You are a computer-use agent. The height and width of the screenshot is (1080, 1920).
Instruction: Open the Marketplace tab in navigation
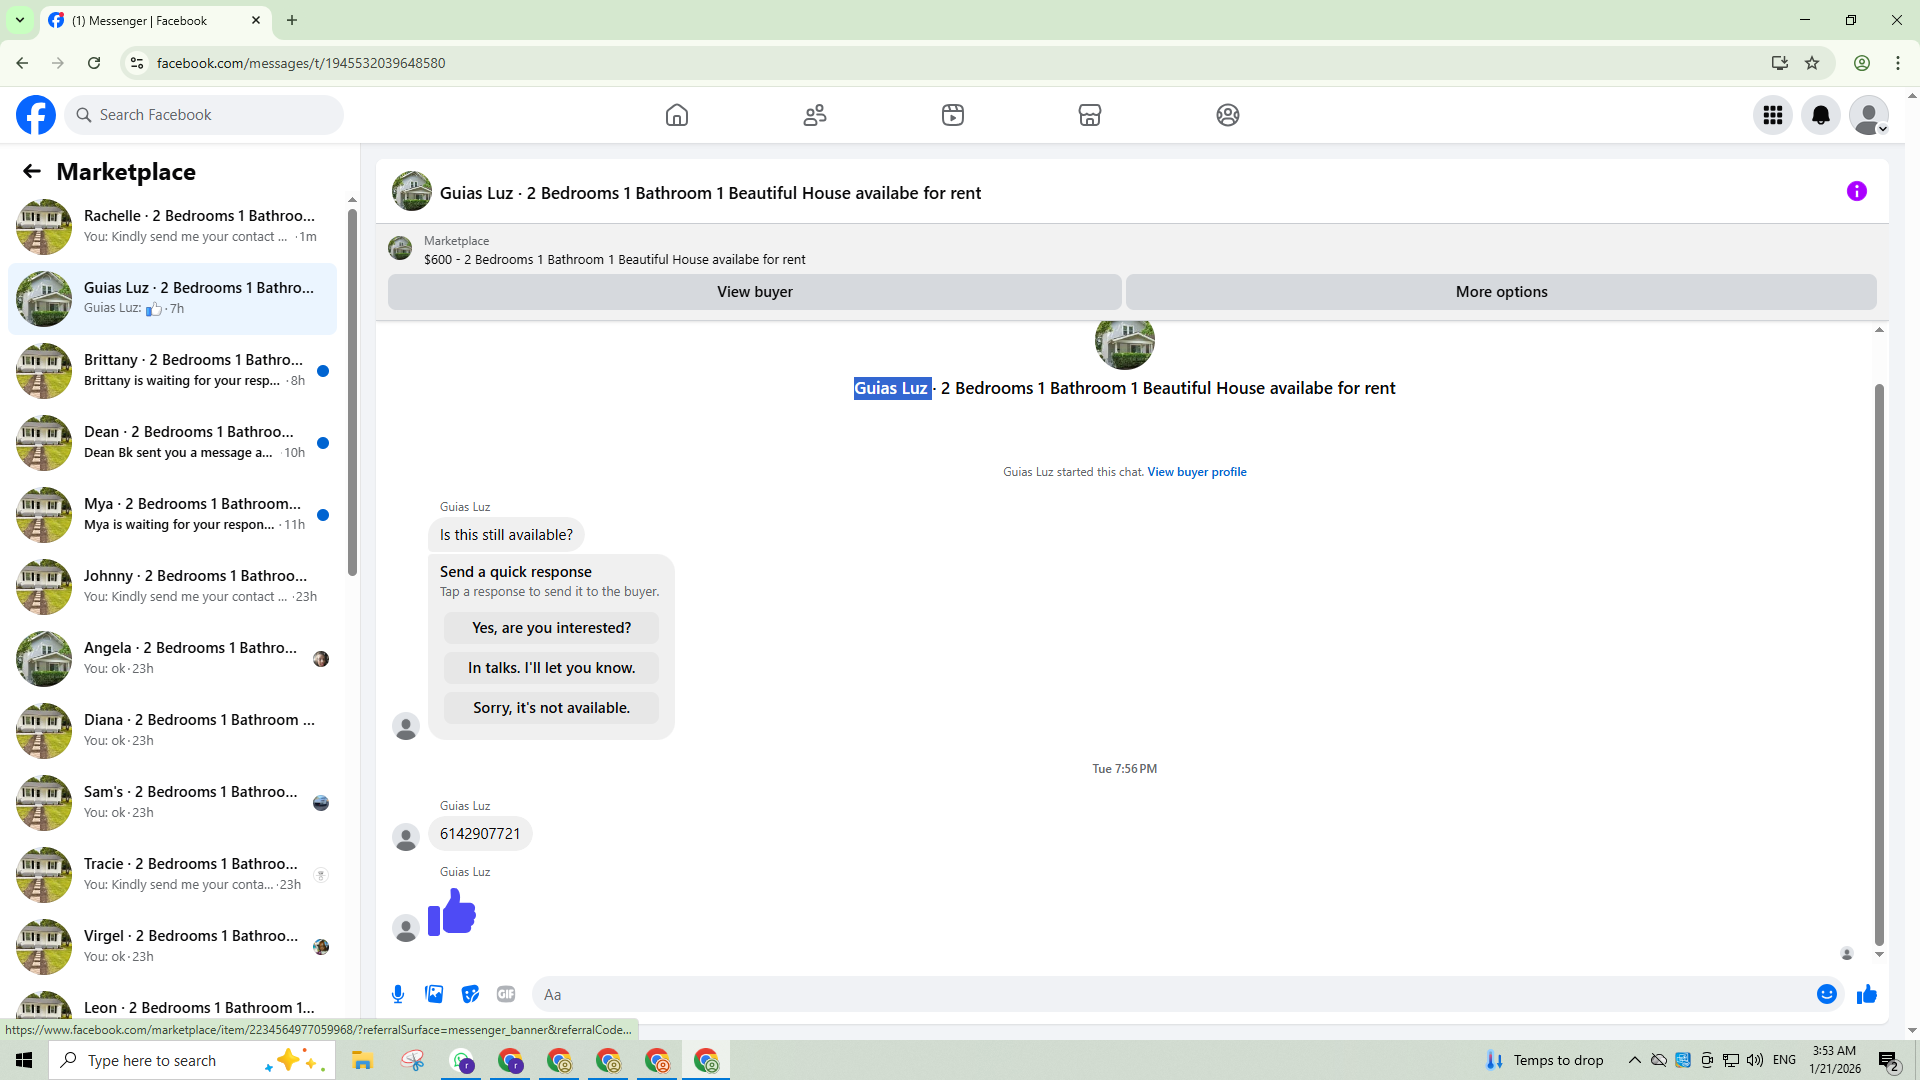[x=1089, y=115]
